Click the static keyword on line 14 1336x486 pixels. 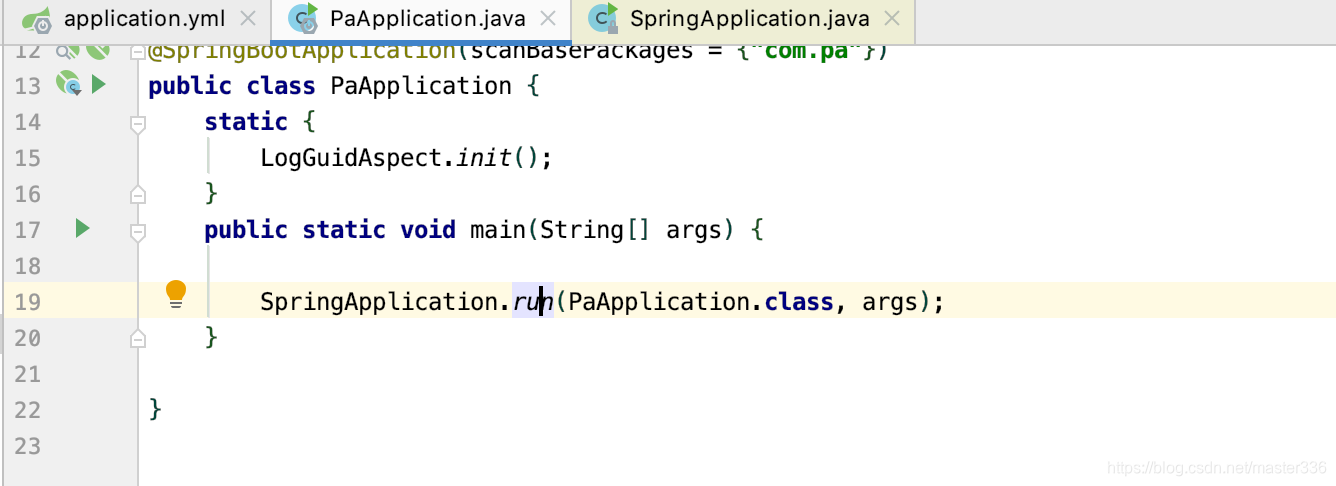(x=246, y=122)
